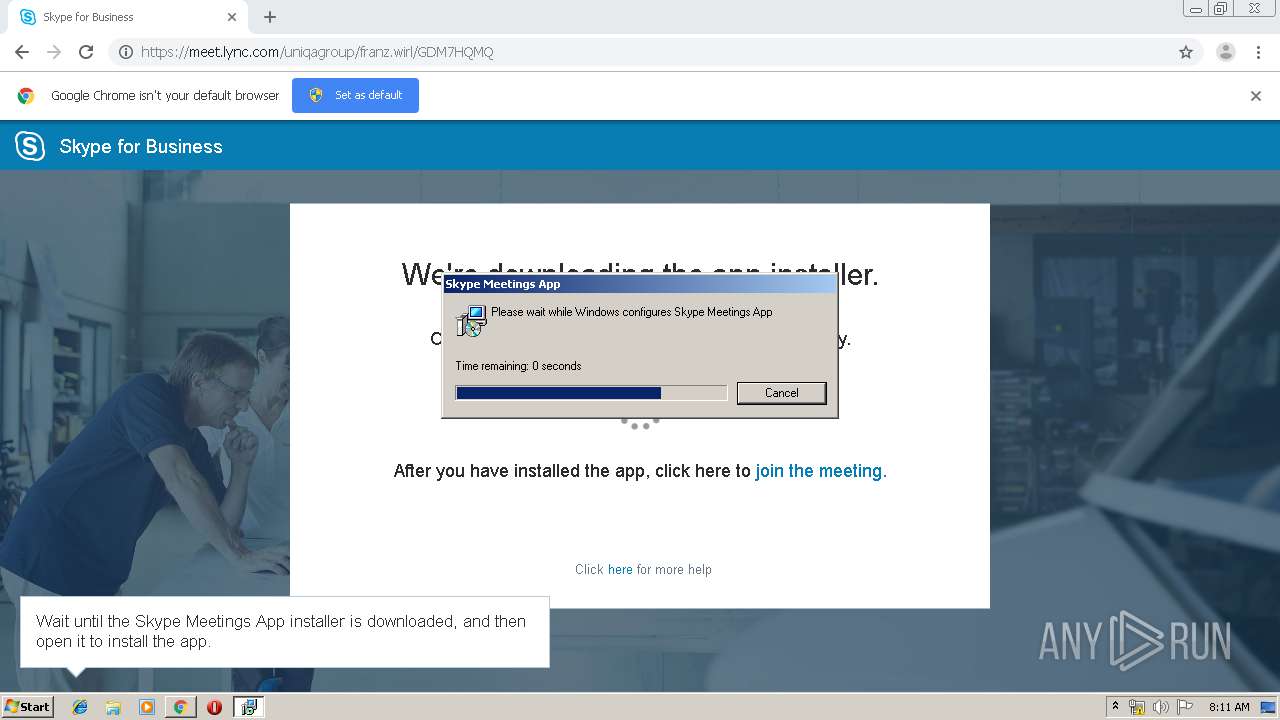
Task: Click the Time remaining: 0 seconds text
Action: click(x=518, y=366)
